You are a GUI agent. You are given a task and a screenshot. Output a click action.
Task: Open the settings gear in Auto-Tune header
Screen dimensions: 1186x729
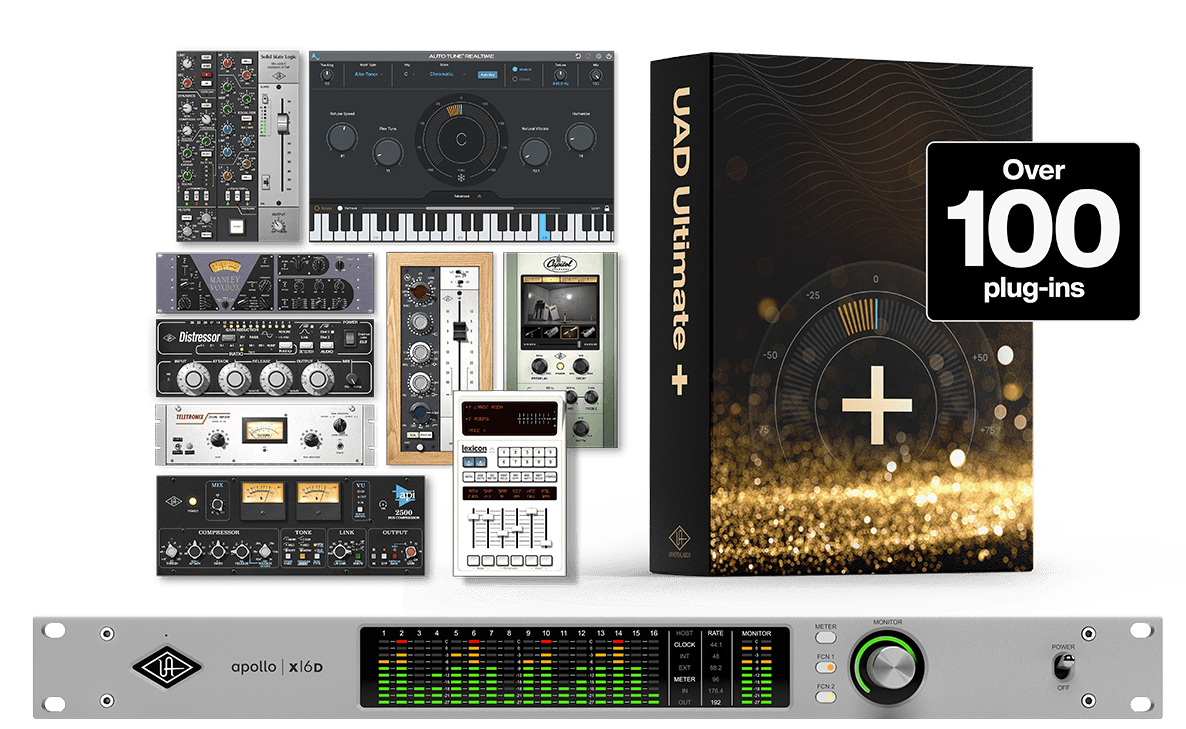(598, 56)
